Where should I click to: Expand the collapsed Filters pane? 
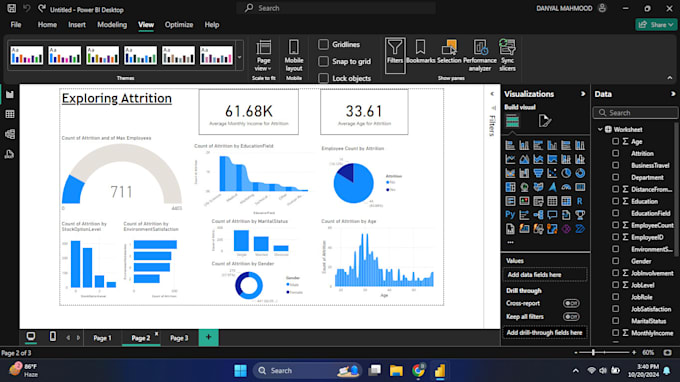492,94
